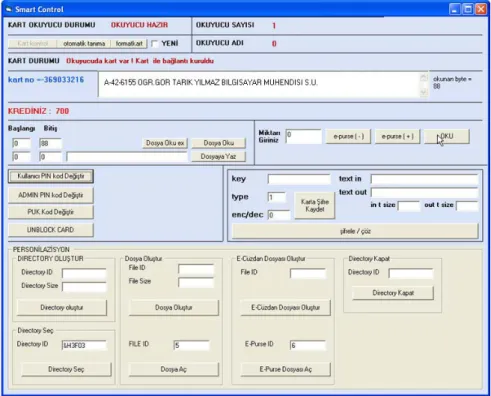Screen dimensions: 491x396
Task: Click the wide text field beside Dosyaya Yaz
Action: tap(127, 157)
